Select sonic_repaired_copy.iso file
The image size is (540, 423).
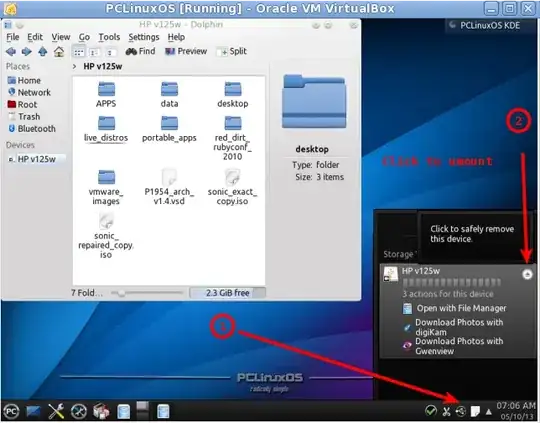[x=106, y=236]
